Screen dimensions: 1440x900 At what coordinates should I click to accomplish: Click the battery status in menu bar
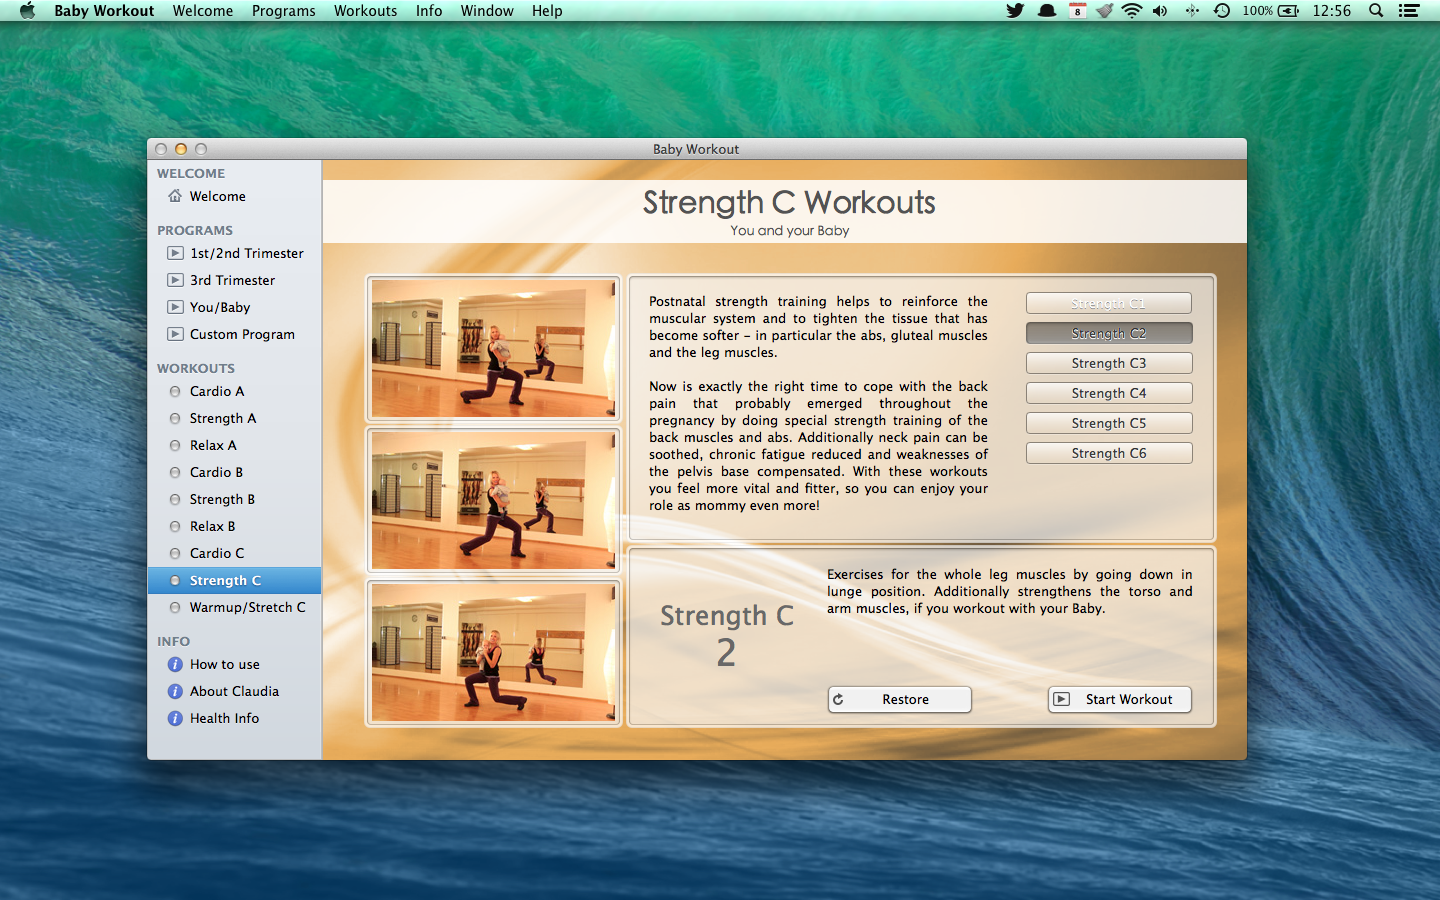pyautogui.click(x=1271, y=11)
